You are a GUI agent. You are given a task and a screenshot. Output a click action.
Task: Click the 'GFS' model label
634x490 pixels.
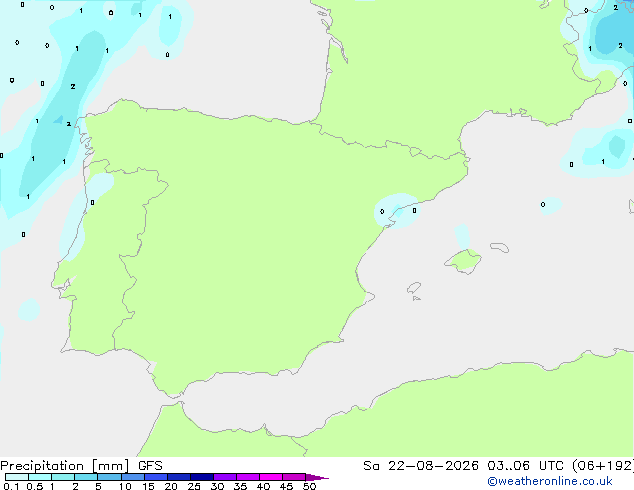(150, 466)
